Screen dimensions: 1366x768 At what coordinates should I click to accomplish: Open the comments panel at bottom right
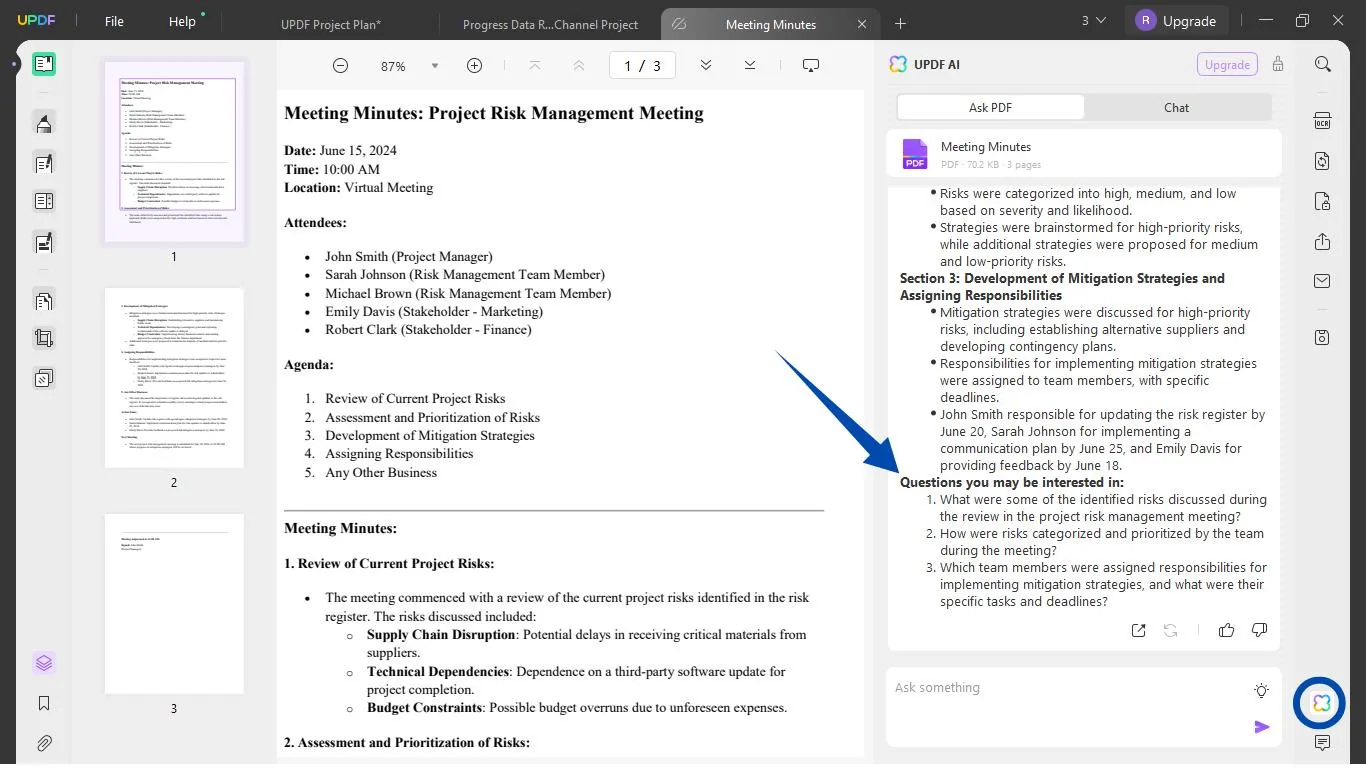tap(1323, 743)
